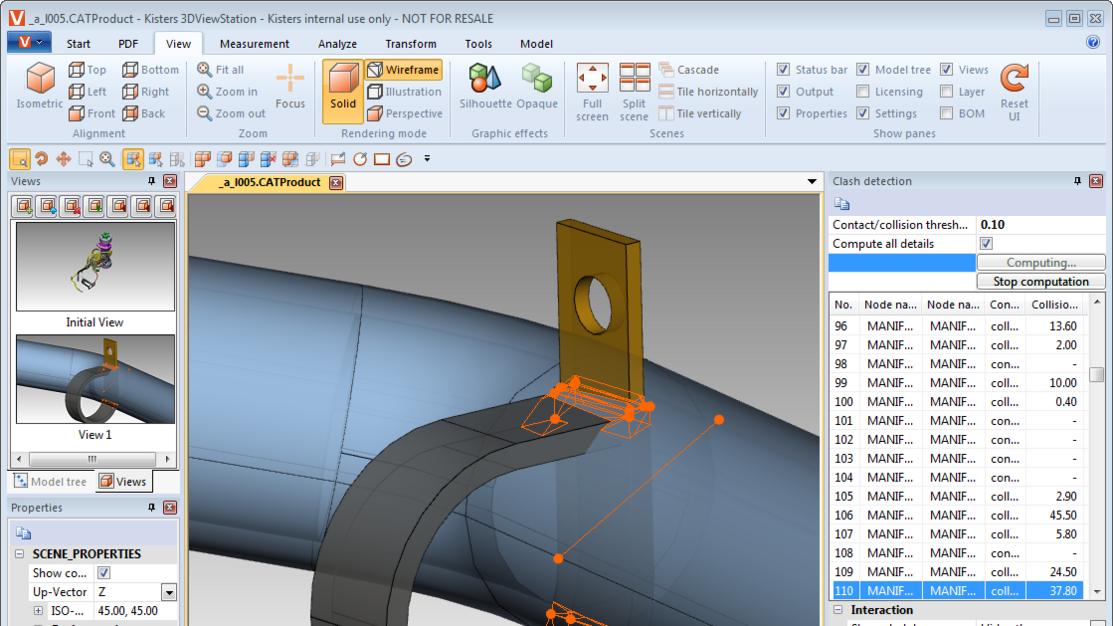Screen dimensions: 1113x626
Task: Toggle Settings pane checkbox
Action: (863, 114)
